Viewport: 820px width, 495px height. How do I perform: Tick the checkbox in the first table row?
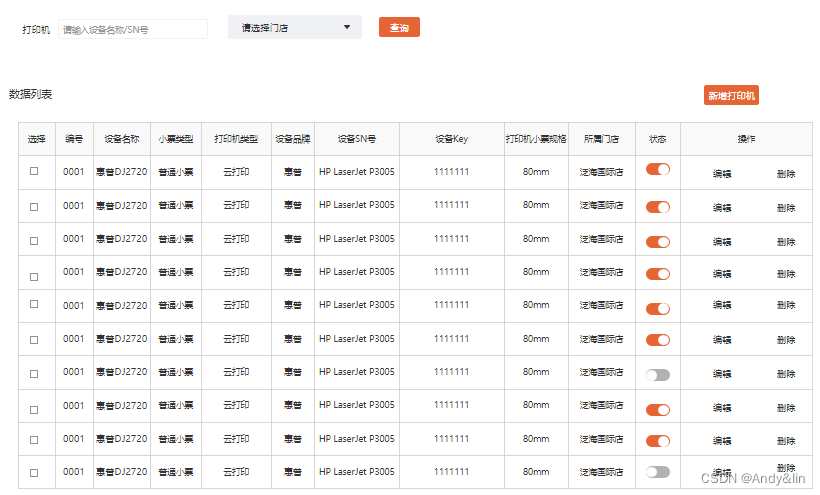34,171
